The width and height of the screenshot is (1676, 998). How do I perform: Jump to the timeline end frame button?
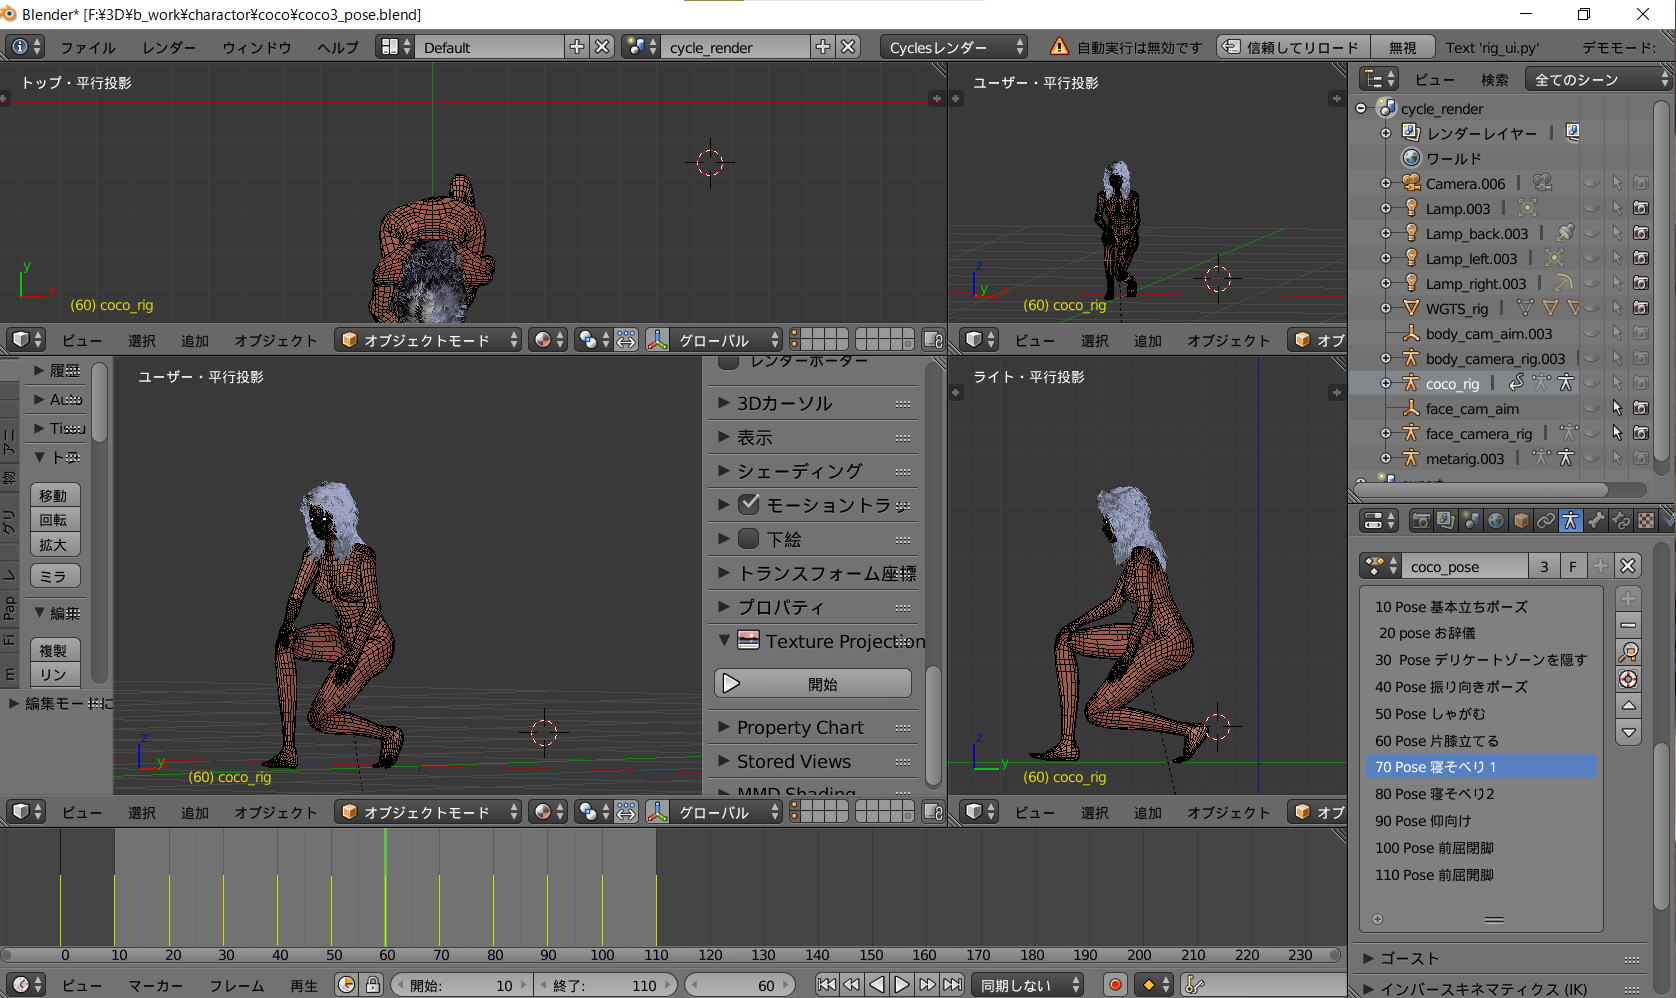[x=952, y=985]
